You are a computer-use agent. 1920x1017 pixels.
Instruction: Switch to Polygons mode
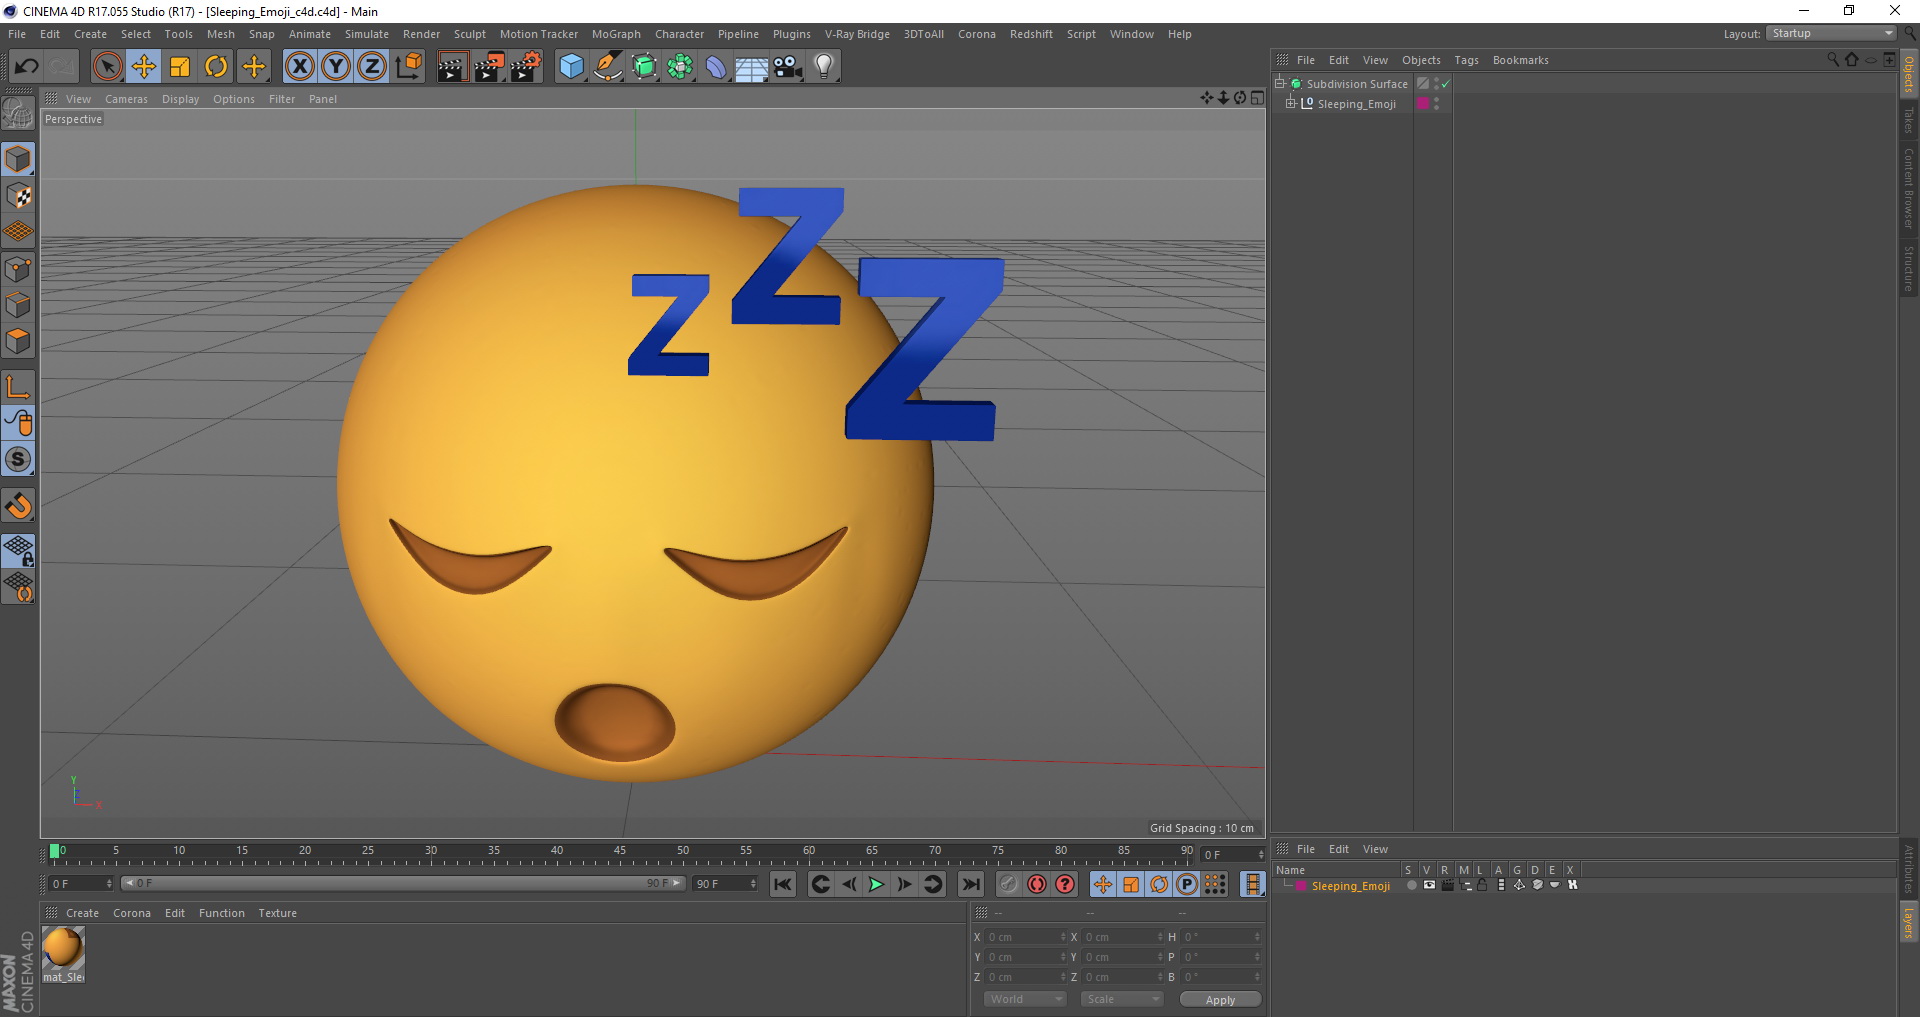click(x=18, y=341)
